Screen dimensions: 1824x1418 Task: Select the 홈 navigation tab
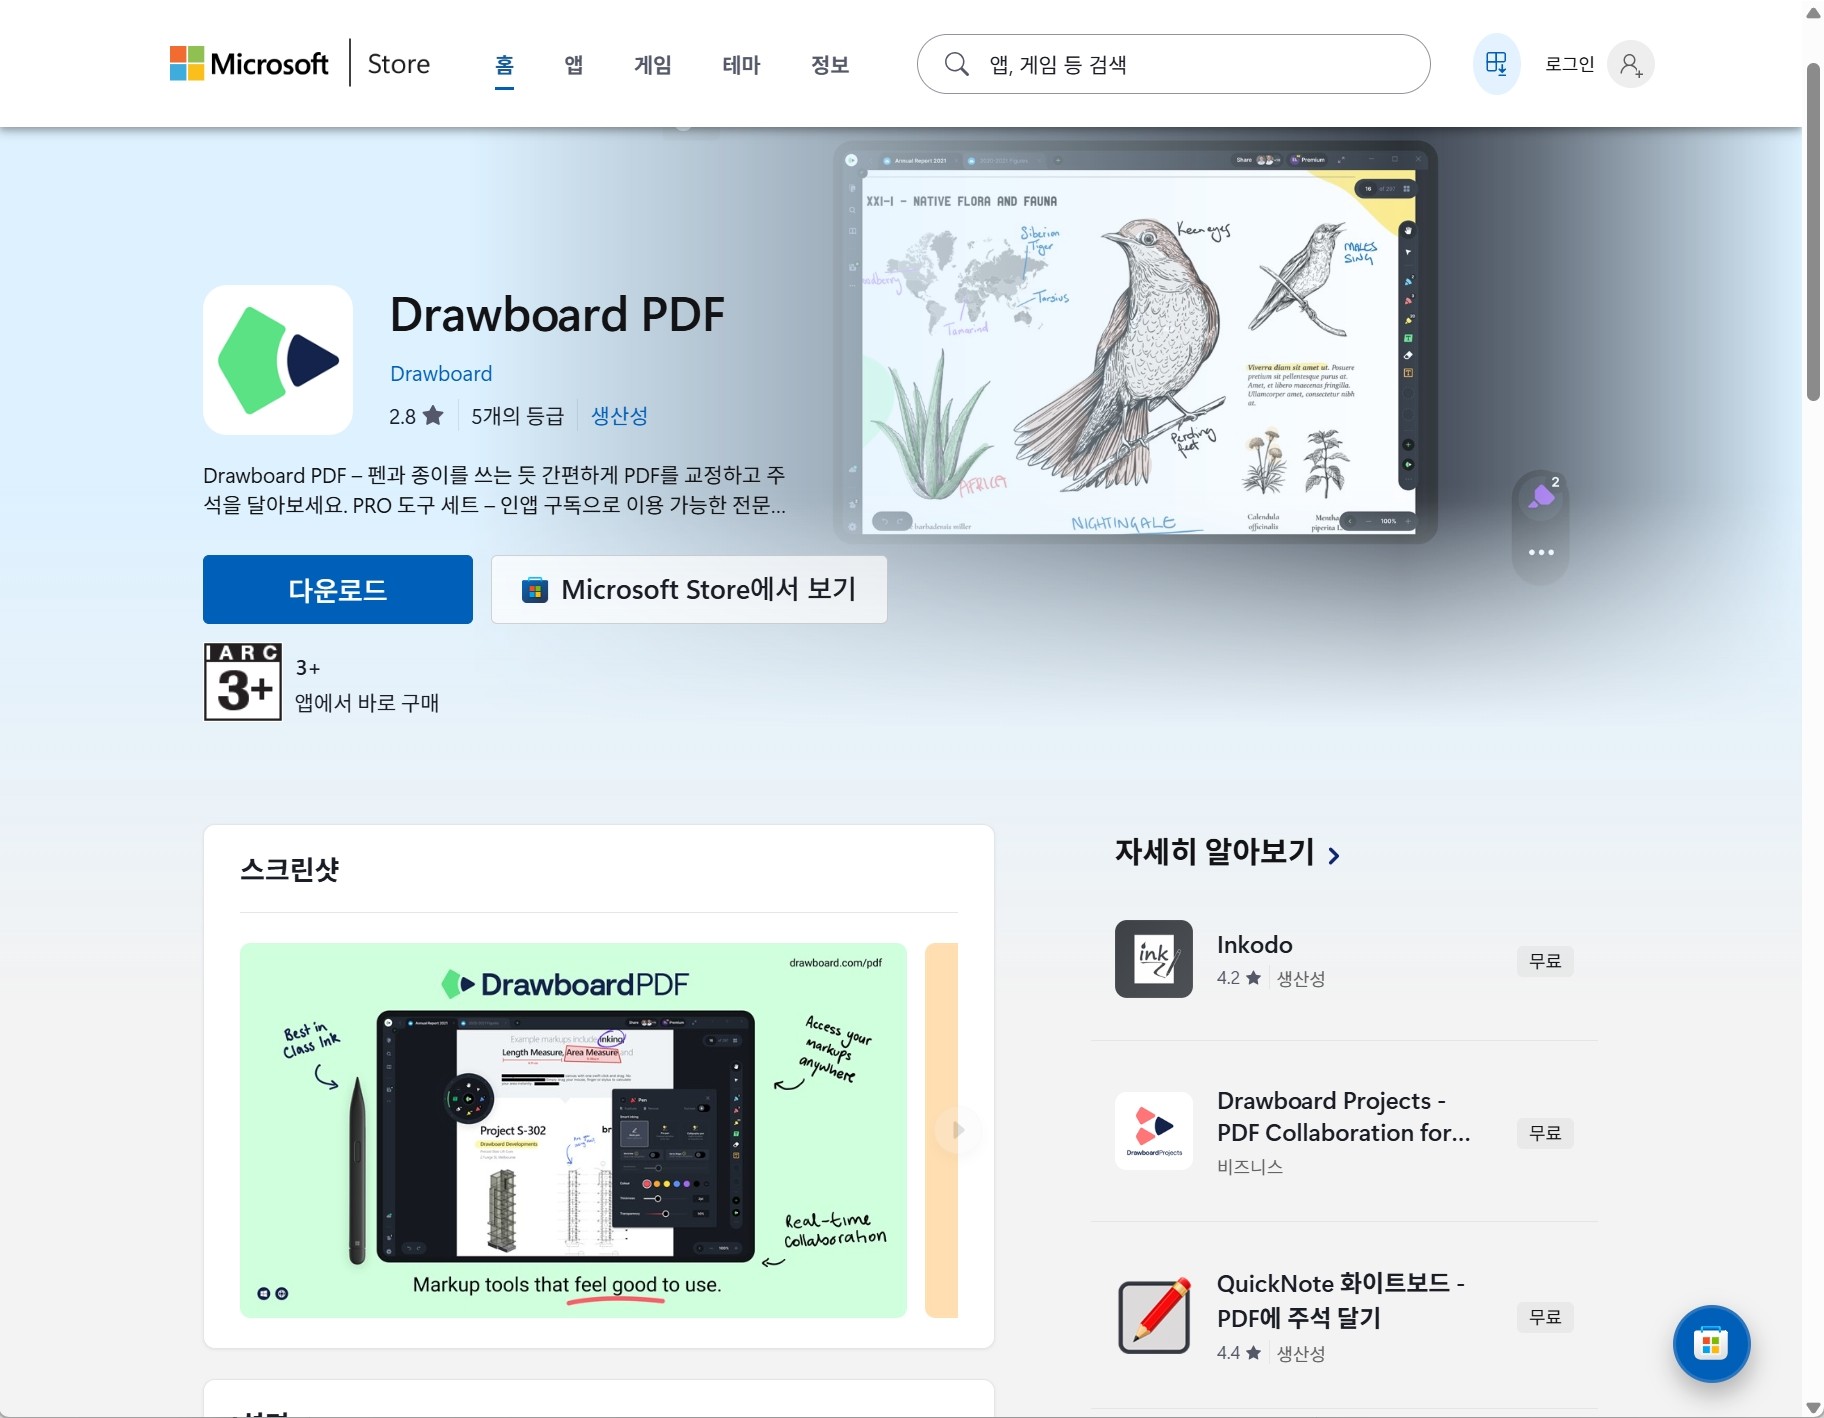point(504,65)
